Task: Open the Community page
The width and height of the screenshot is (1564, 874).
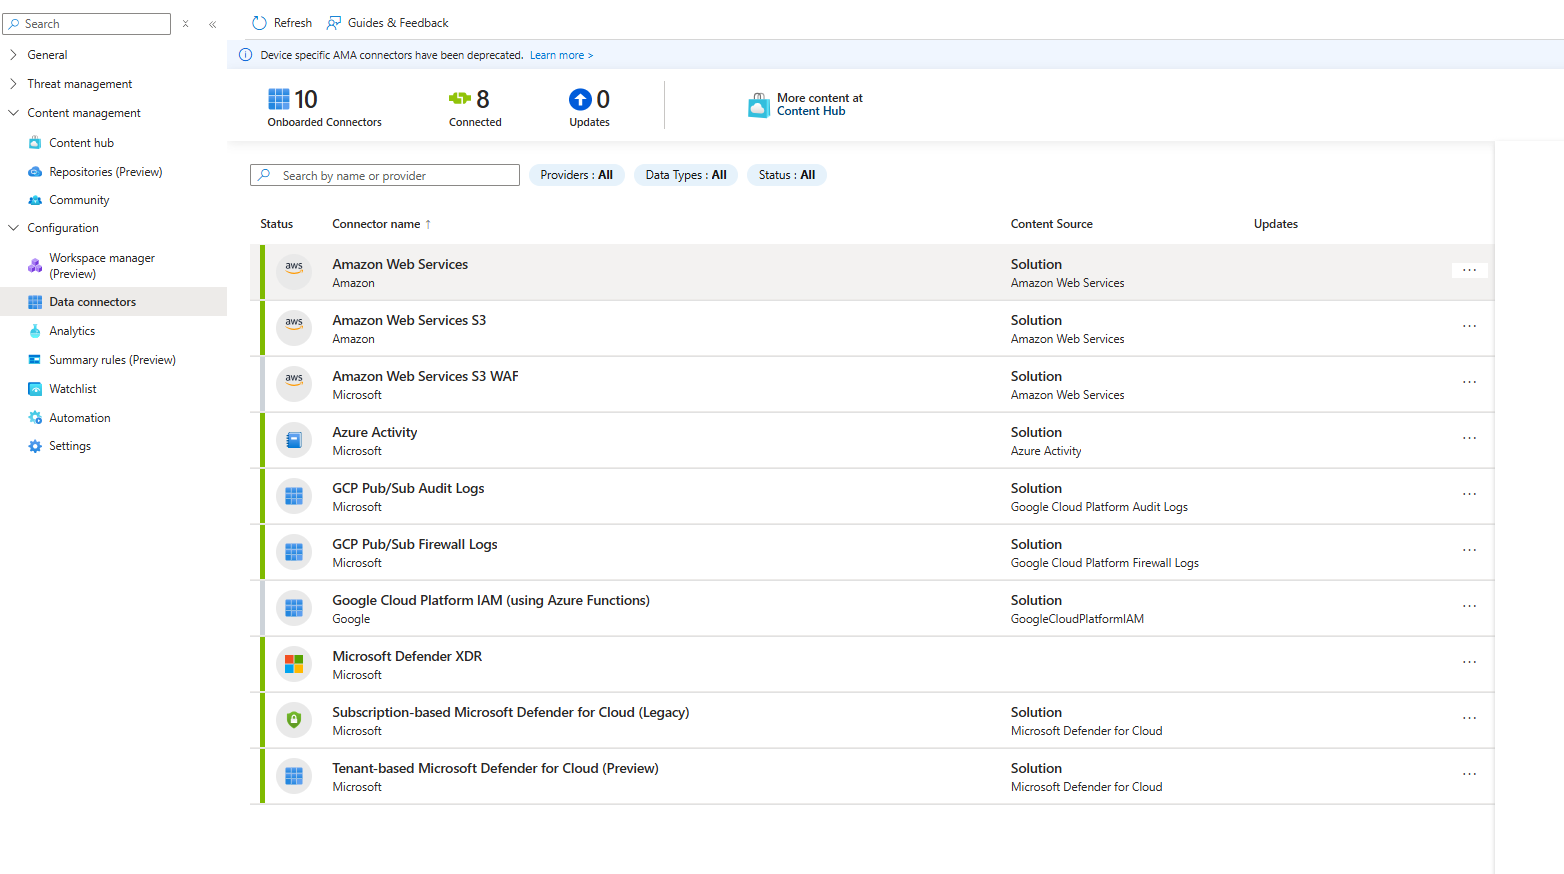Action: (x=79, y=200)
